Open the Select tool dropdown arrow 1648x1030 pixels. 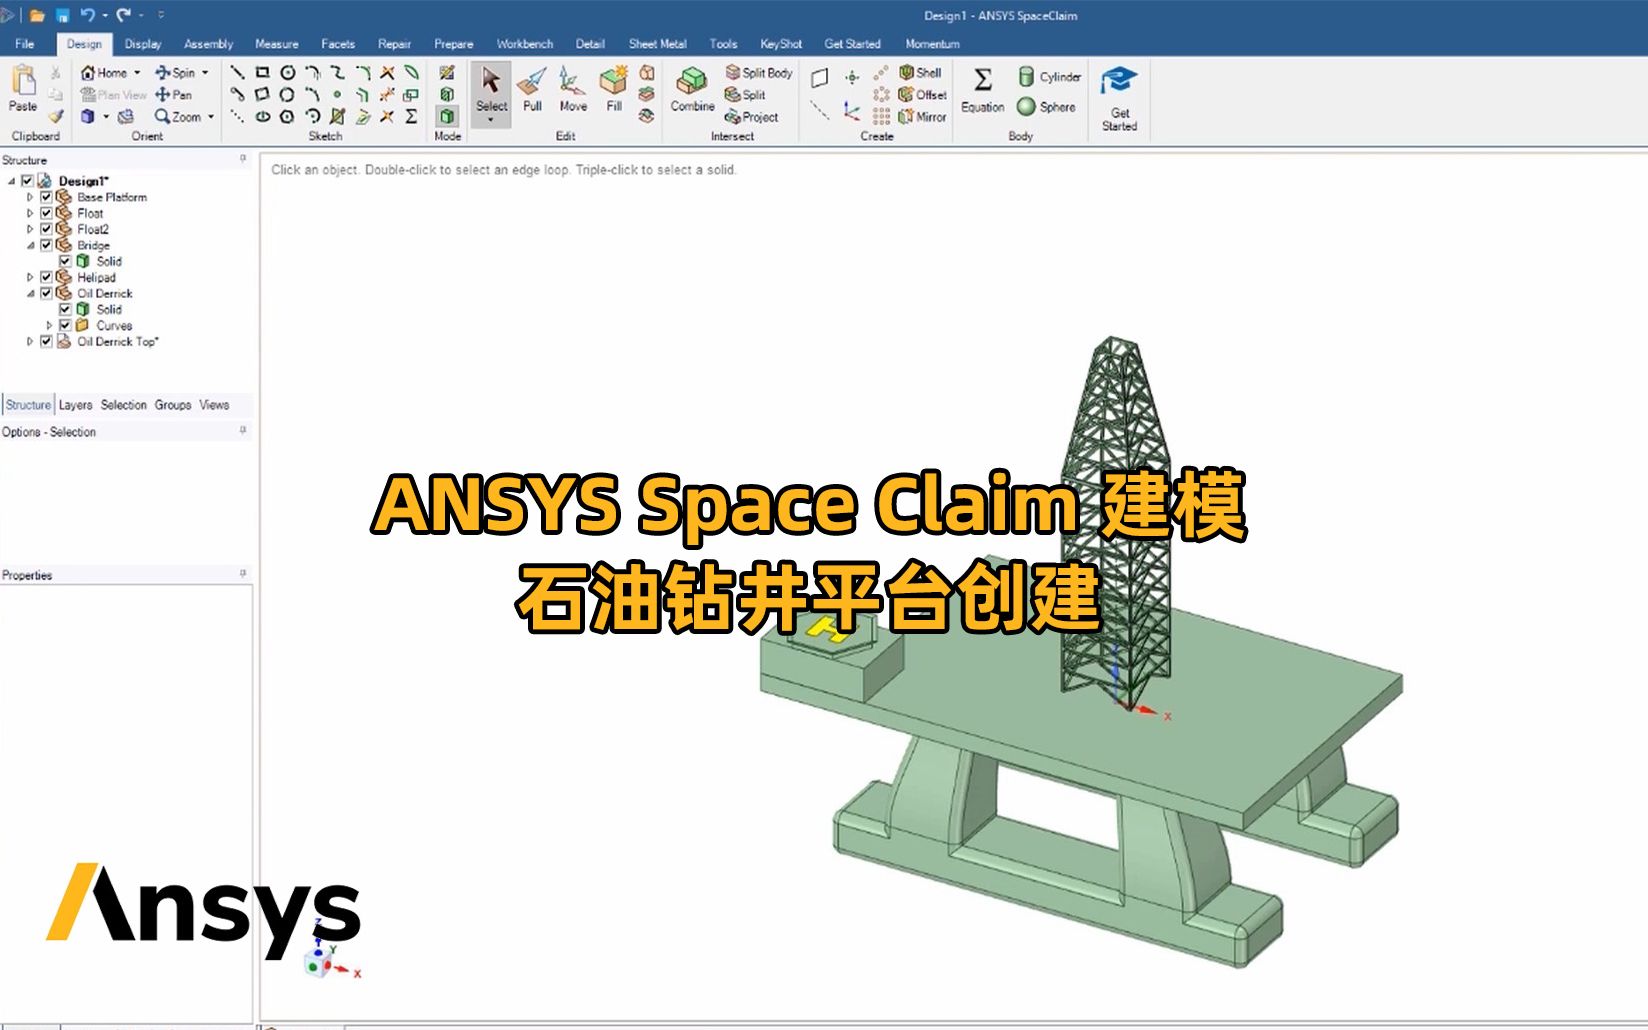coord(491,121)
